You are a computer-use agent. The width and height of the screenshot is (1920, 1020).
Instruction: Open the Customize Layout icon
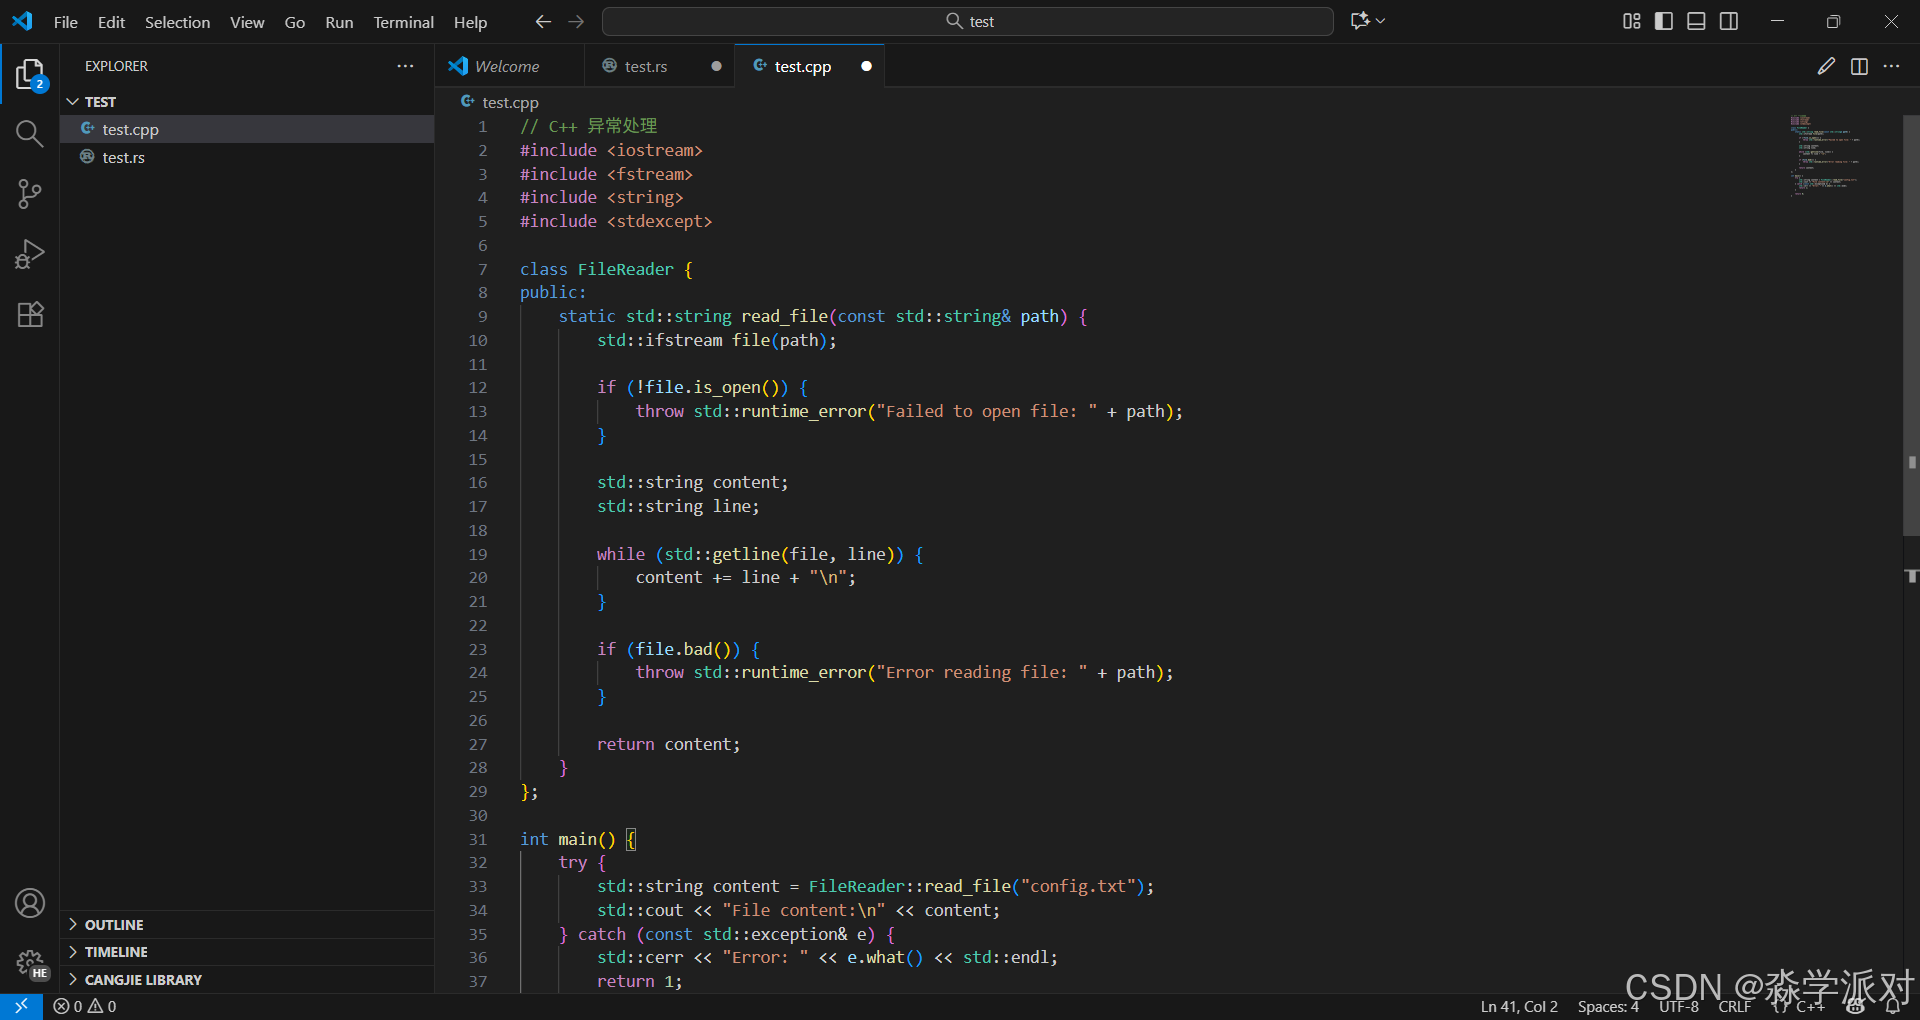pos(1632,21)
